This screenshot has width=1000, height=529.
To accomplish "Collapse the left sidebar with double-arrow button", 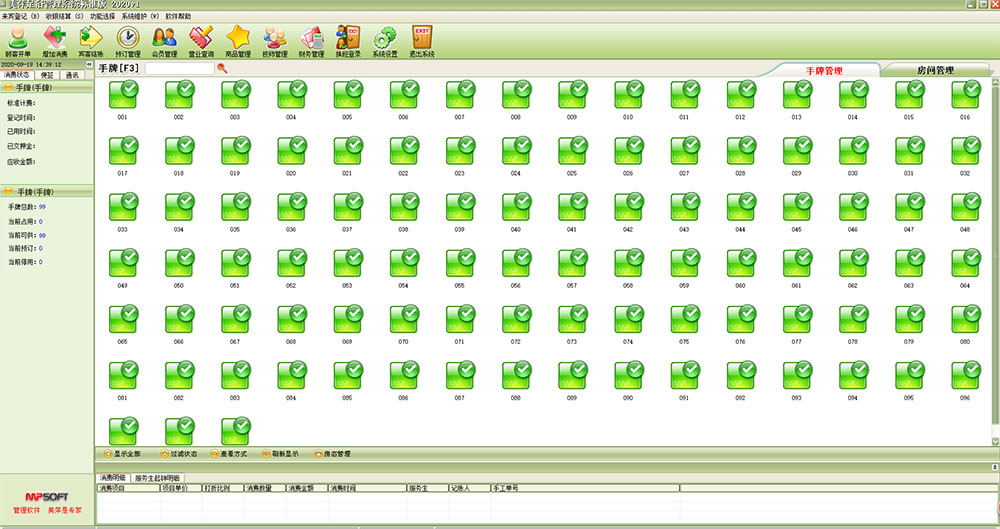I will [x=87, y=66].
